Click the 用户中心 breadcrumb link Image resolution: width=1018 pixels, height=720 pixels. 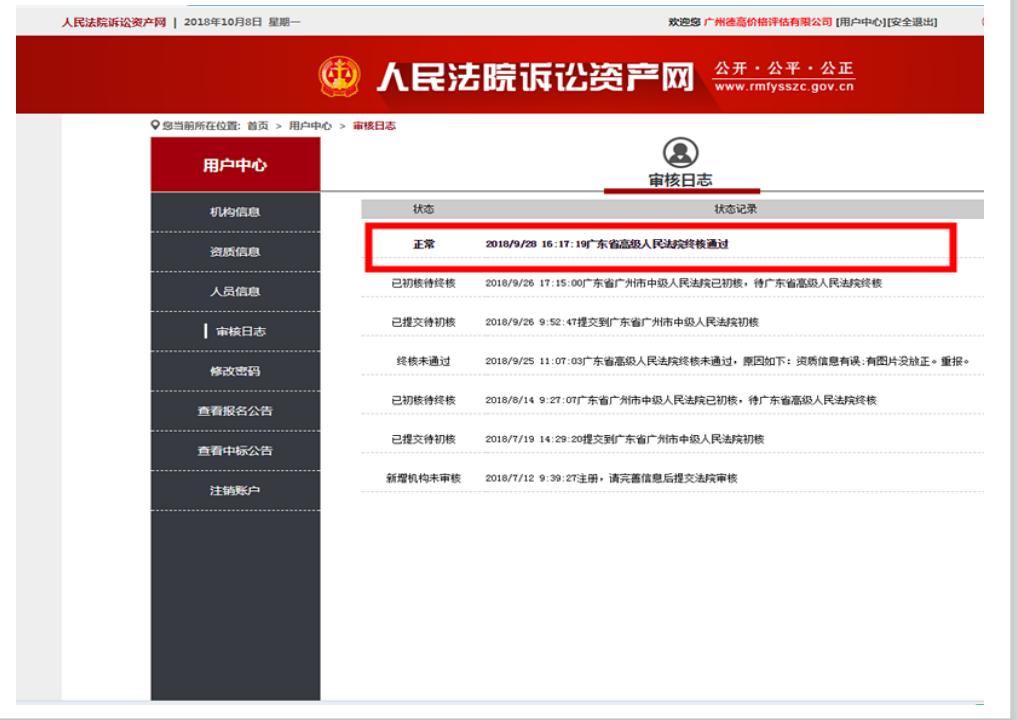[x=312, y=124]
